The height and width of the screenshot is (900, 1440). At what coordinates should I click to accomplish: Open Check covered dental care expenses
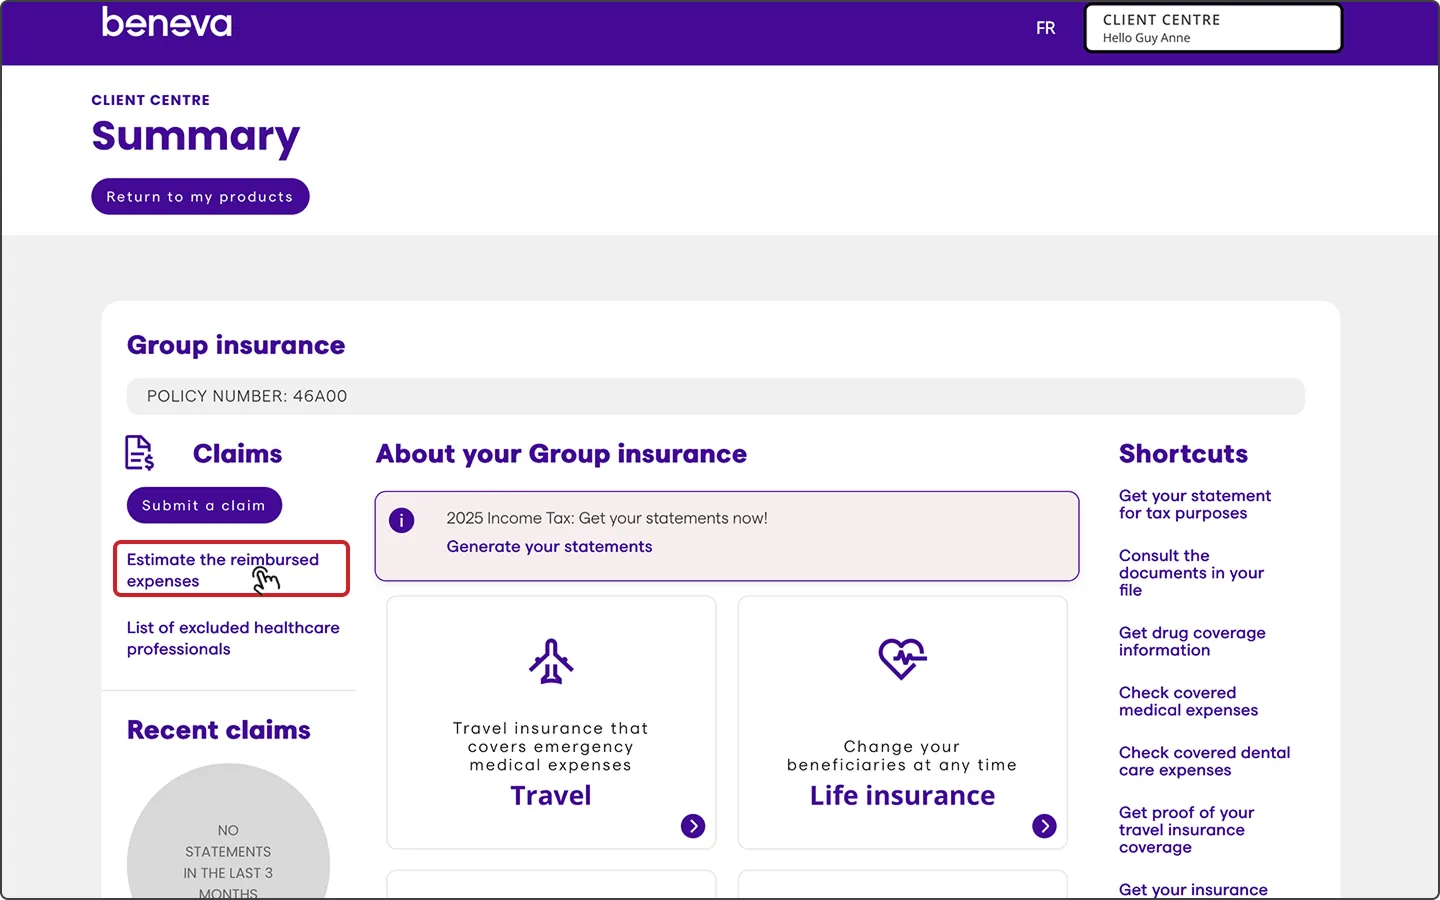click(1203, 761)
